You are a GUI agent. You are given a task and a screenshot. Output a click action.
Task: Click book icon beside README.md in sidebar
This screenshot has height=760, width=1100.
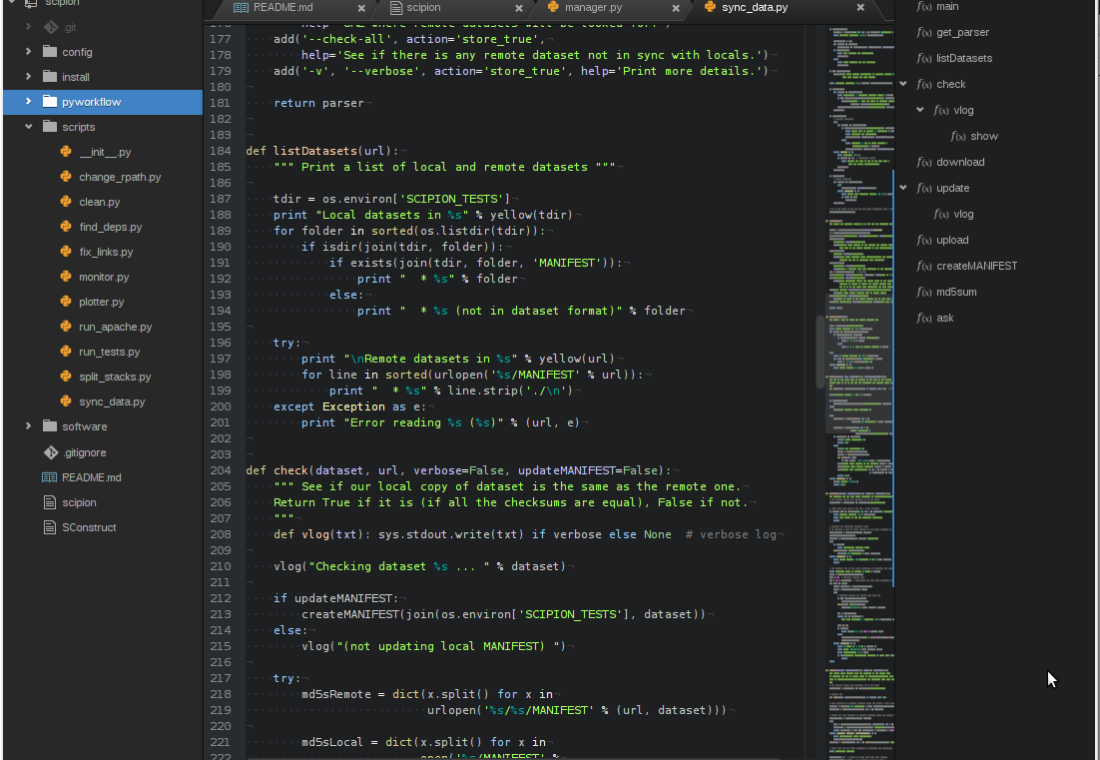tap(49, 477)
